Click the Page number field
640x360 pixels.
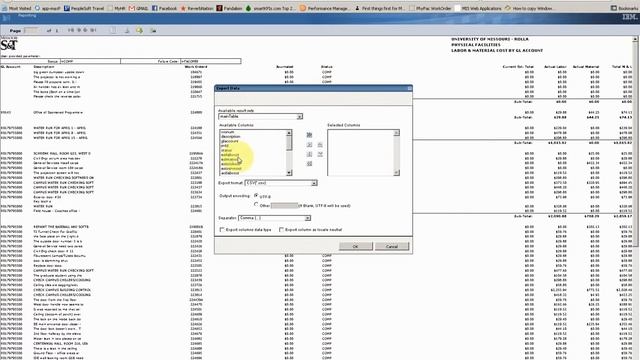coord(31,31)
